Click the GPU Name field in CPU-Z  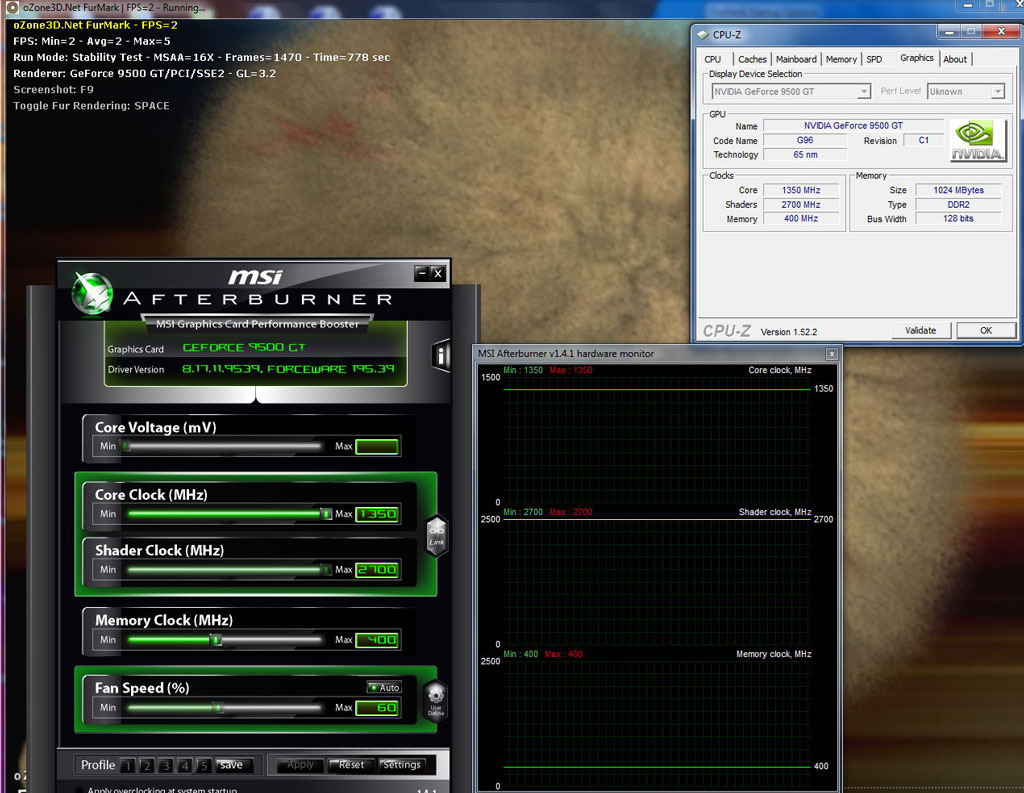(853, 125)
